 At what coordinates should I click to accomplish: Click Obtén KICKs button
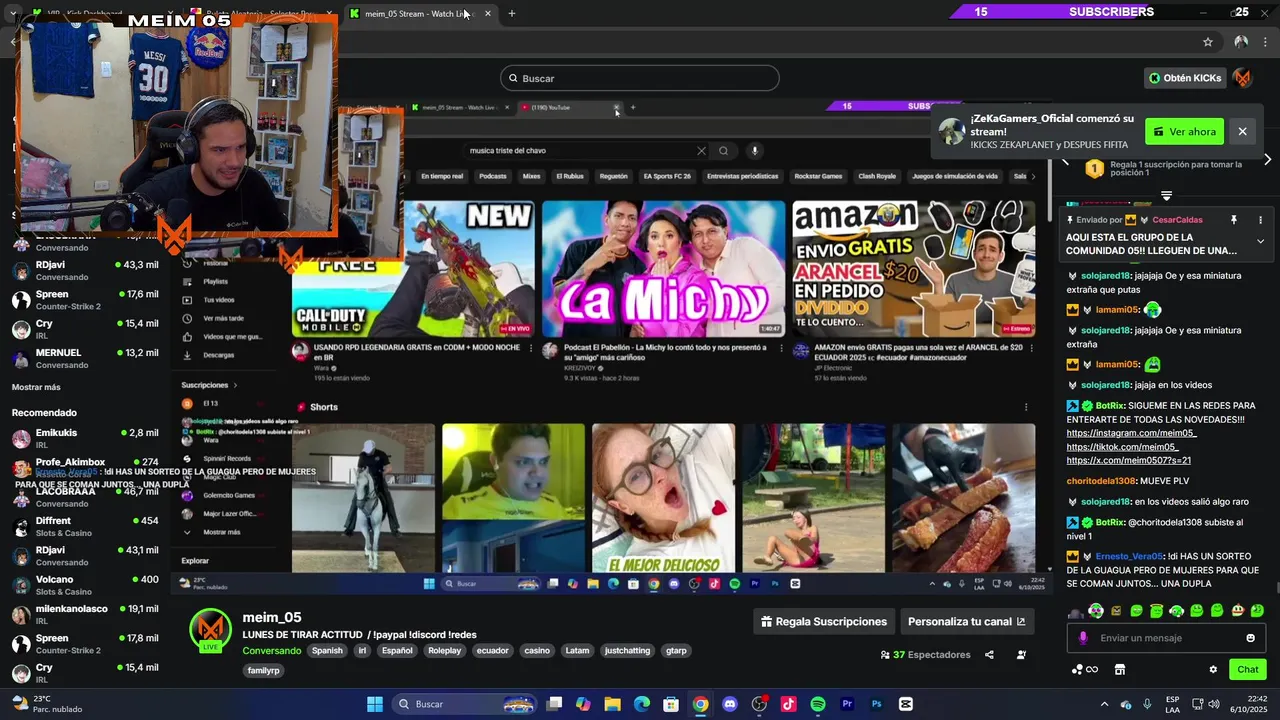[x=1185, y=78]
